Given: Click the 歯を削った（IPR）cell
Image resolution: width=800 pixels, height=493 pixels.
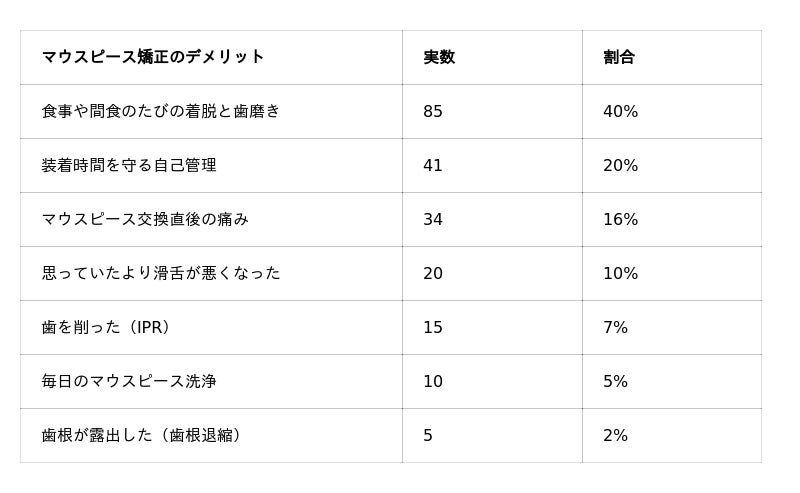Looking at the screenshot, I should 108,327.
